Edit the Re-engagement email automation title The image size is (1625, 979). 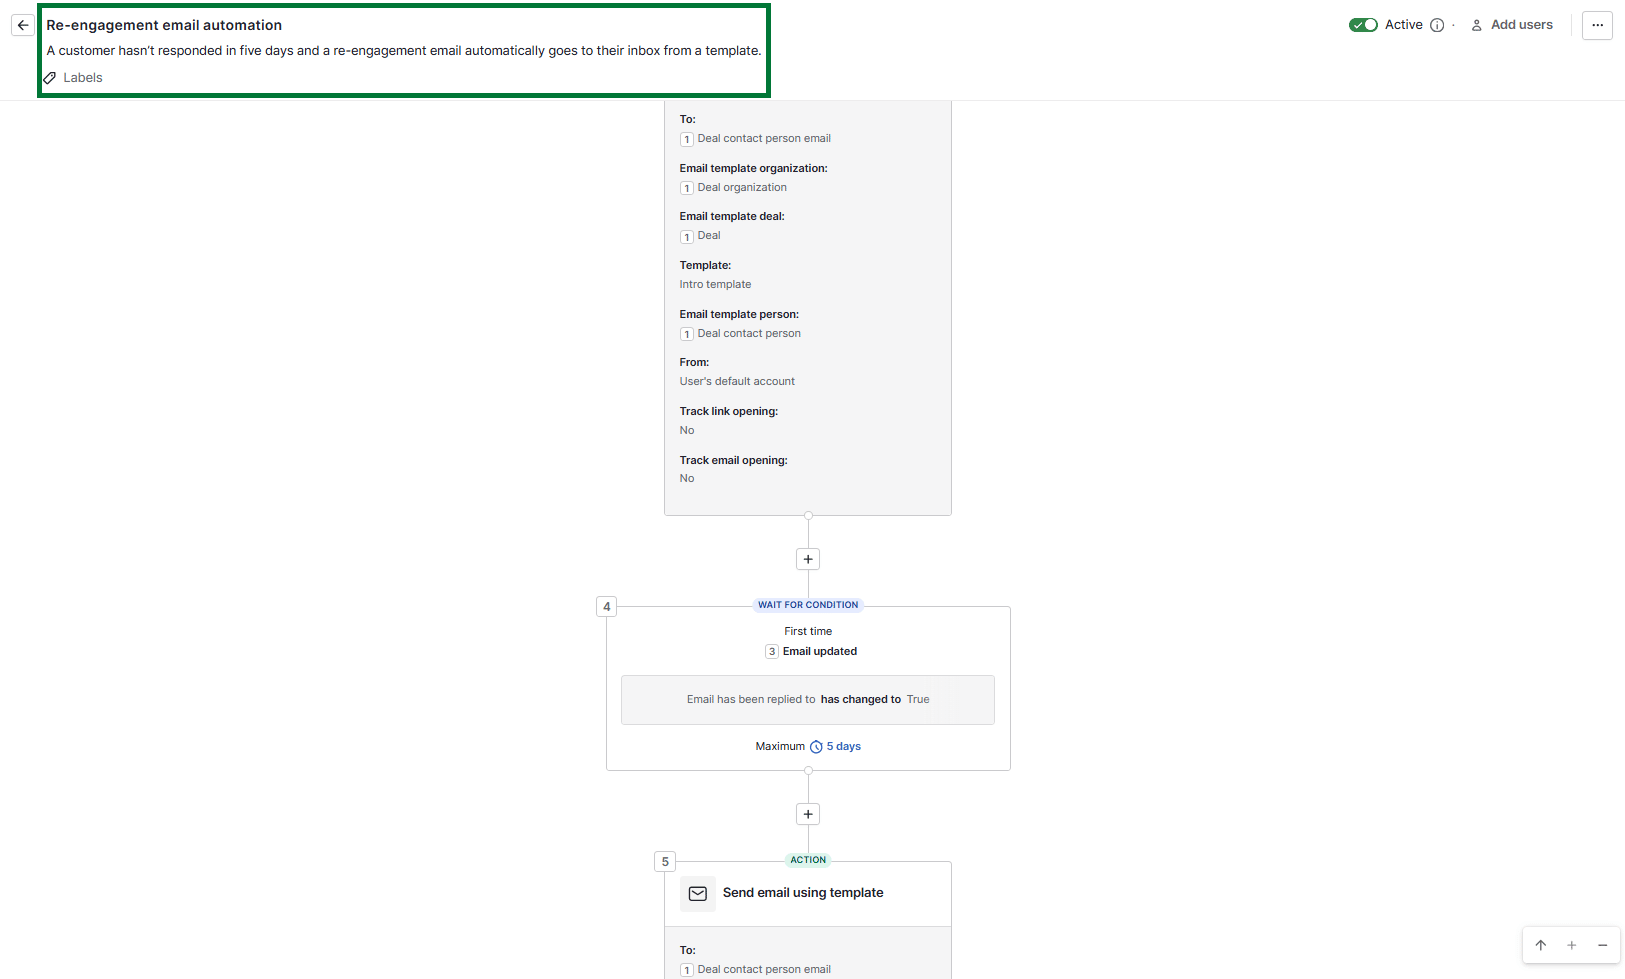[164, 25]
